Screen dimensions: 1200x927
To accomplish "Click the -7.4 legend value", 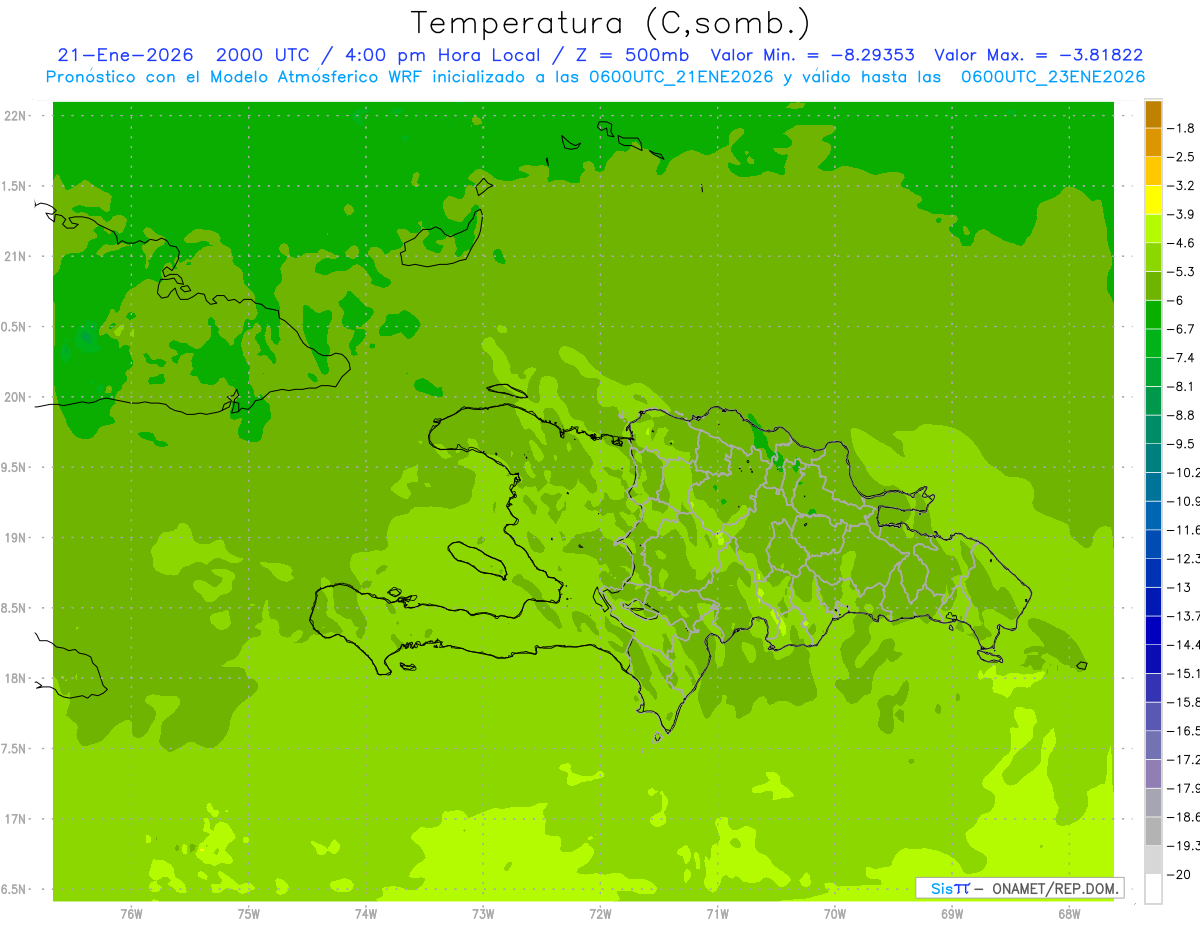I will click(x=1180, y=357).
